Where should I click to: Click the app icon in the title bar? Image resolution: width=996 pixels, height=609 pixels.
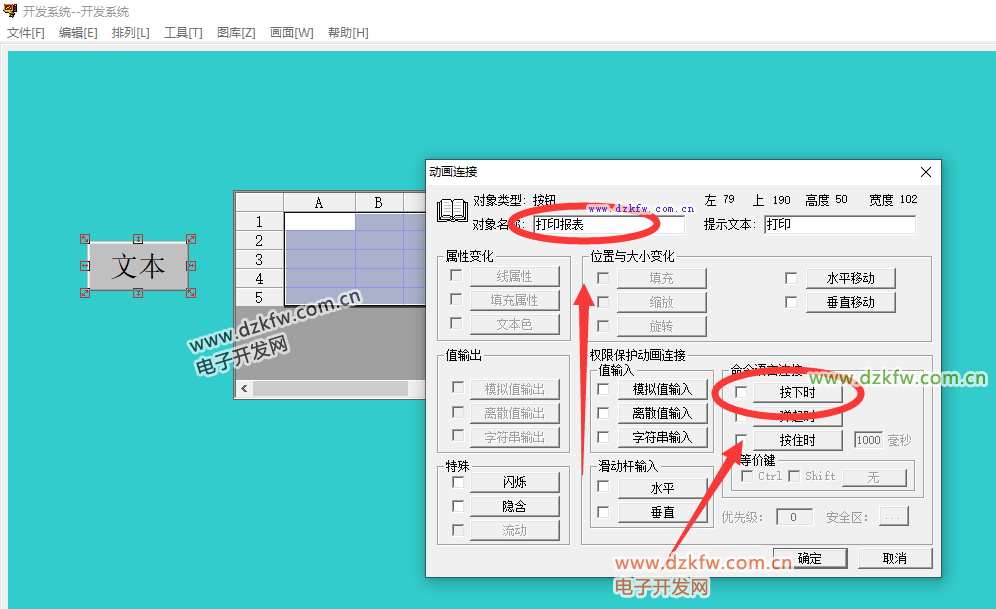click(10, 11)
